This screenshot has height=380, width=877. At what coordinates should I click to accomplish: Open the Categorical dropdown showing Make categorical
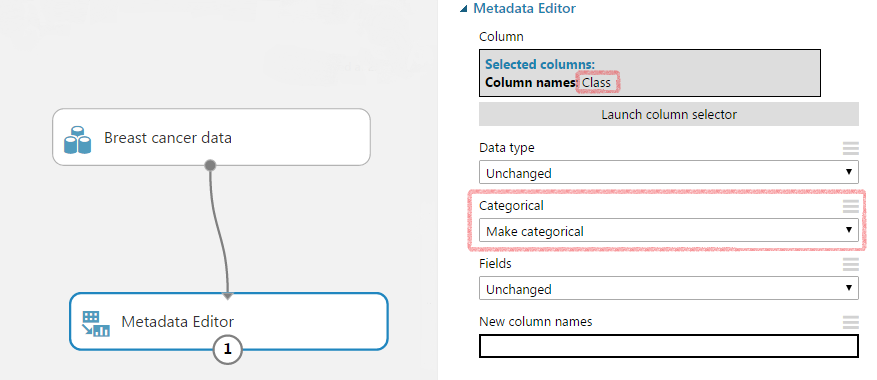tap(668, 231)
